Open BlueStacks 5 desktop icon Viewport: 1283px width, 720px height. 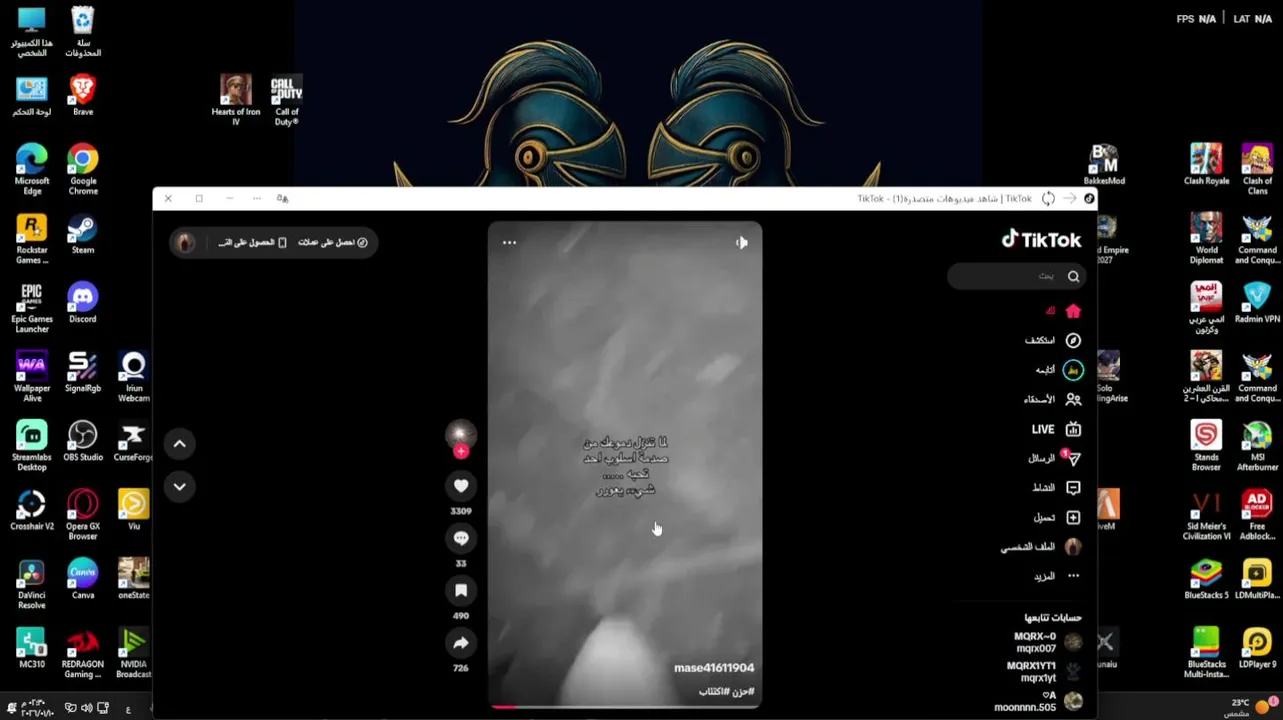(1206, 580)
